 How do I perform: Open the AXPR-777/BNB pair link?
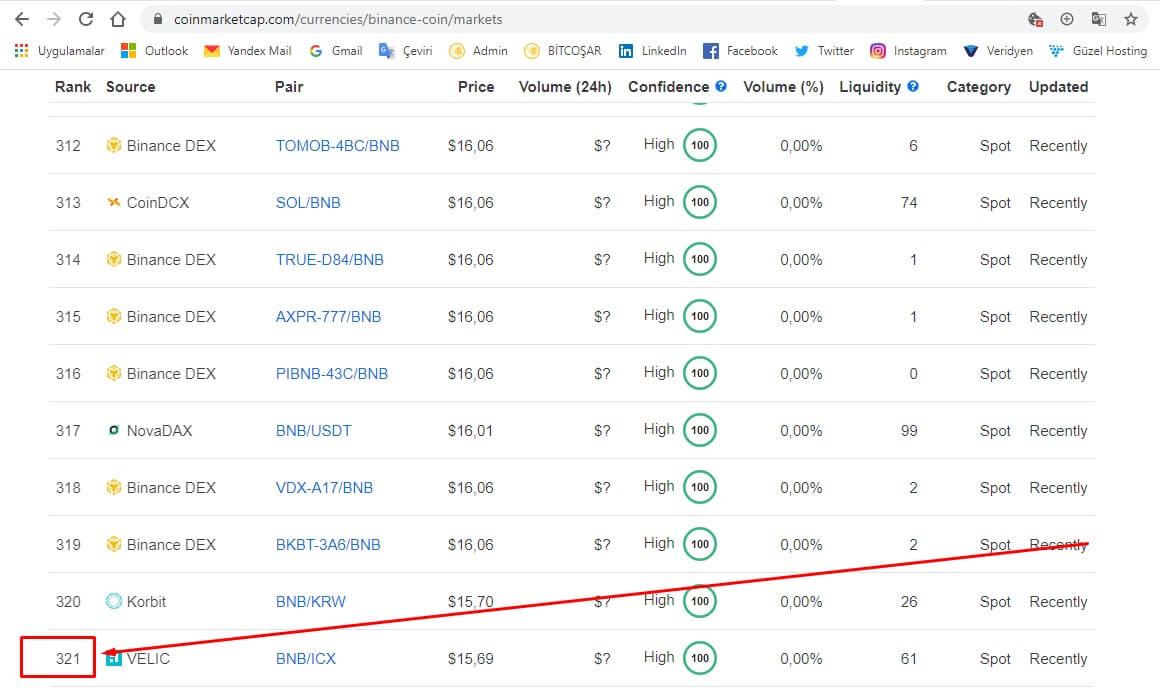(x=328, y=317)
